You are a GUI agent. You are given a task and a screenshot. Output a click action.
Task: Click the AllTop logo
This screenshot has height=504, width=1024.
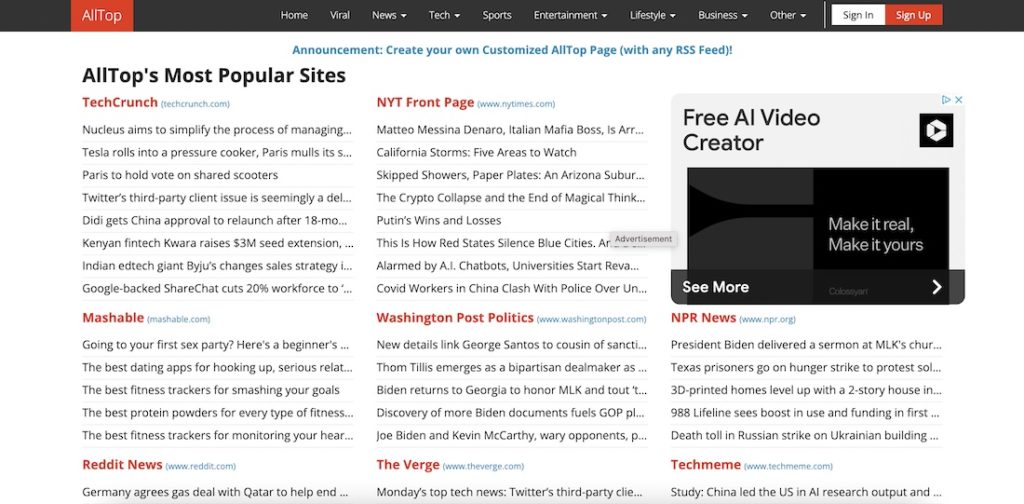point(102,16)
